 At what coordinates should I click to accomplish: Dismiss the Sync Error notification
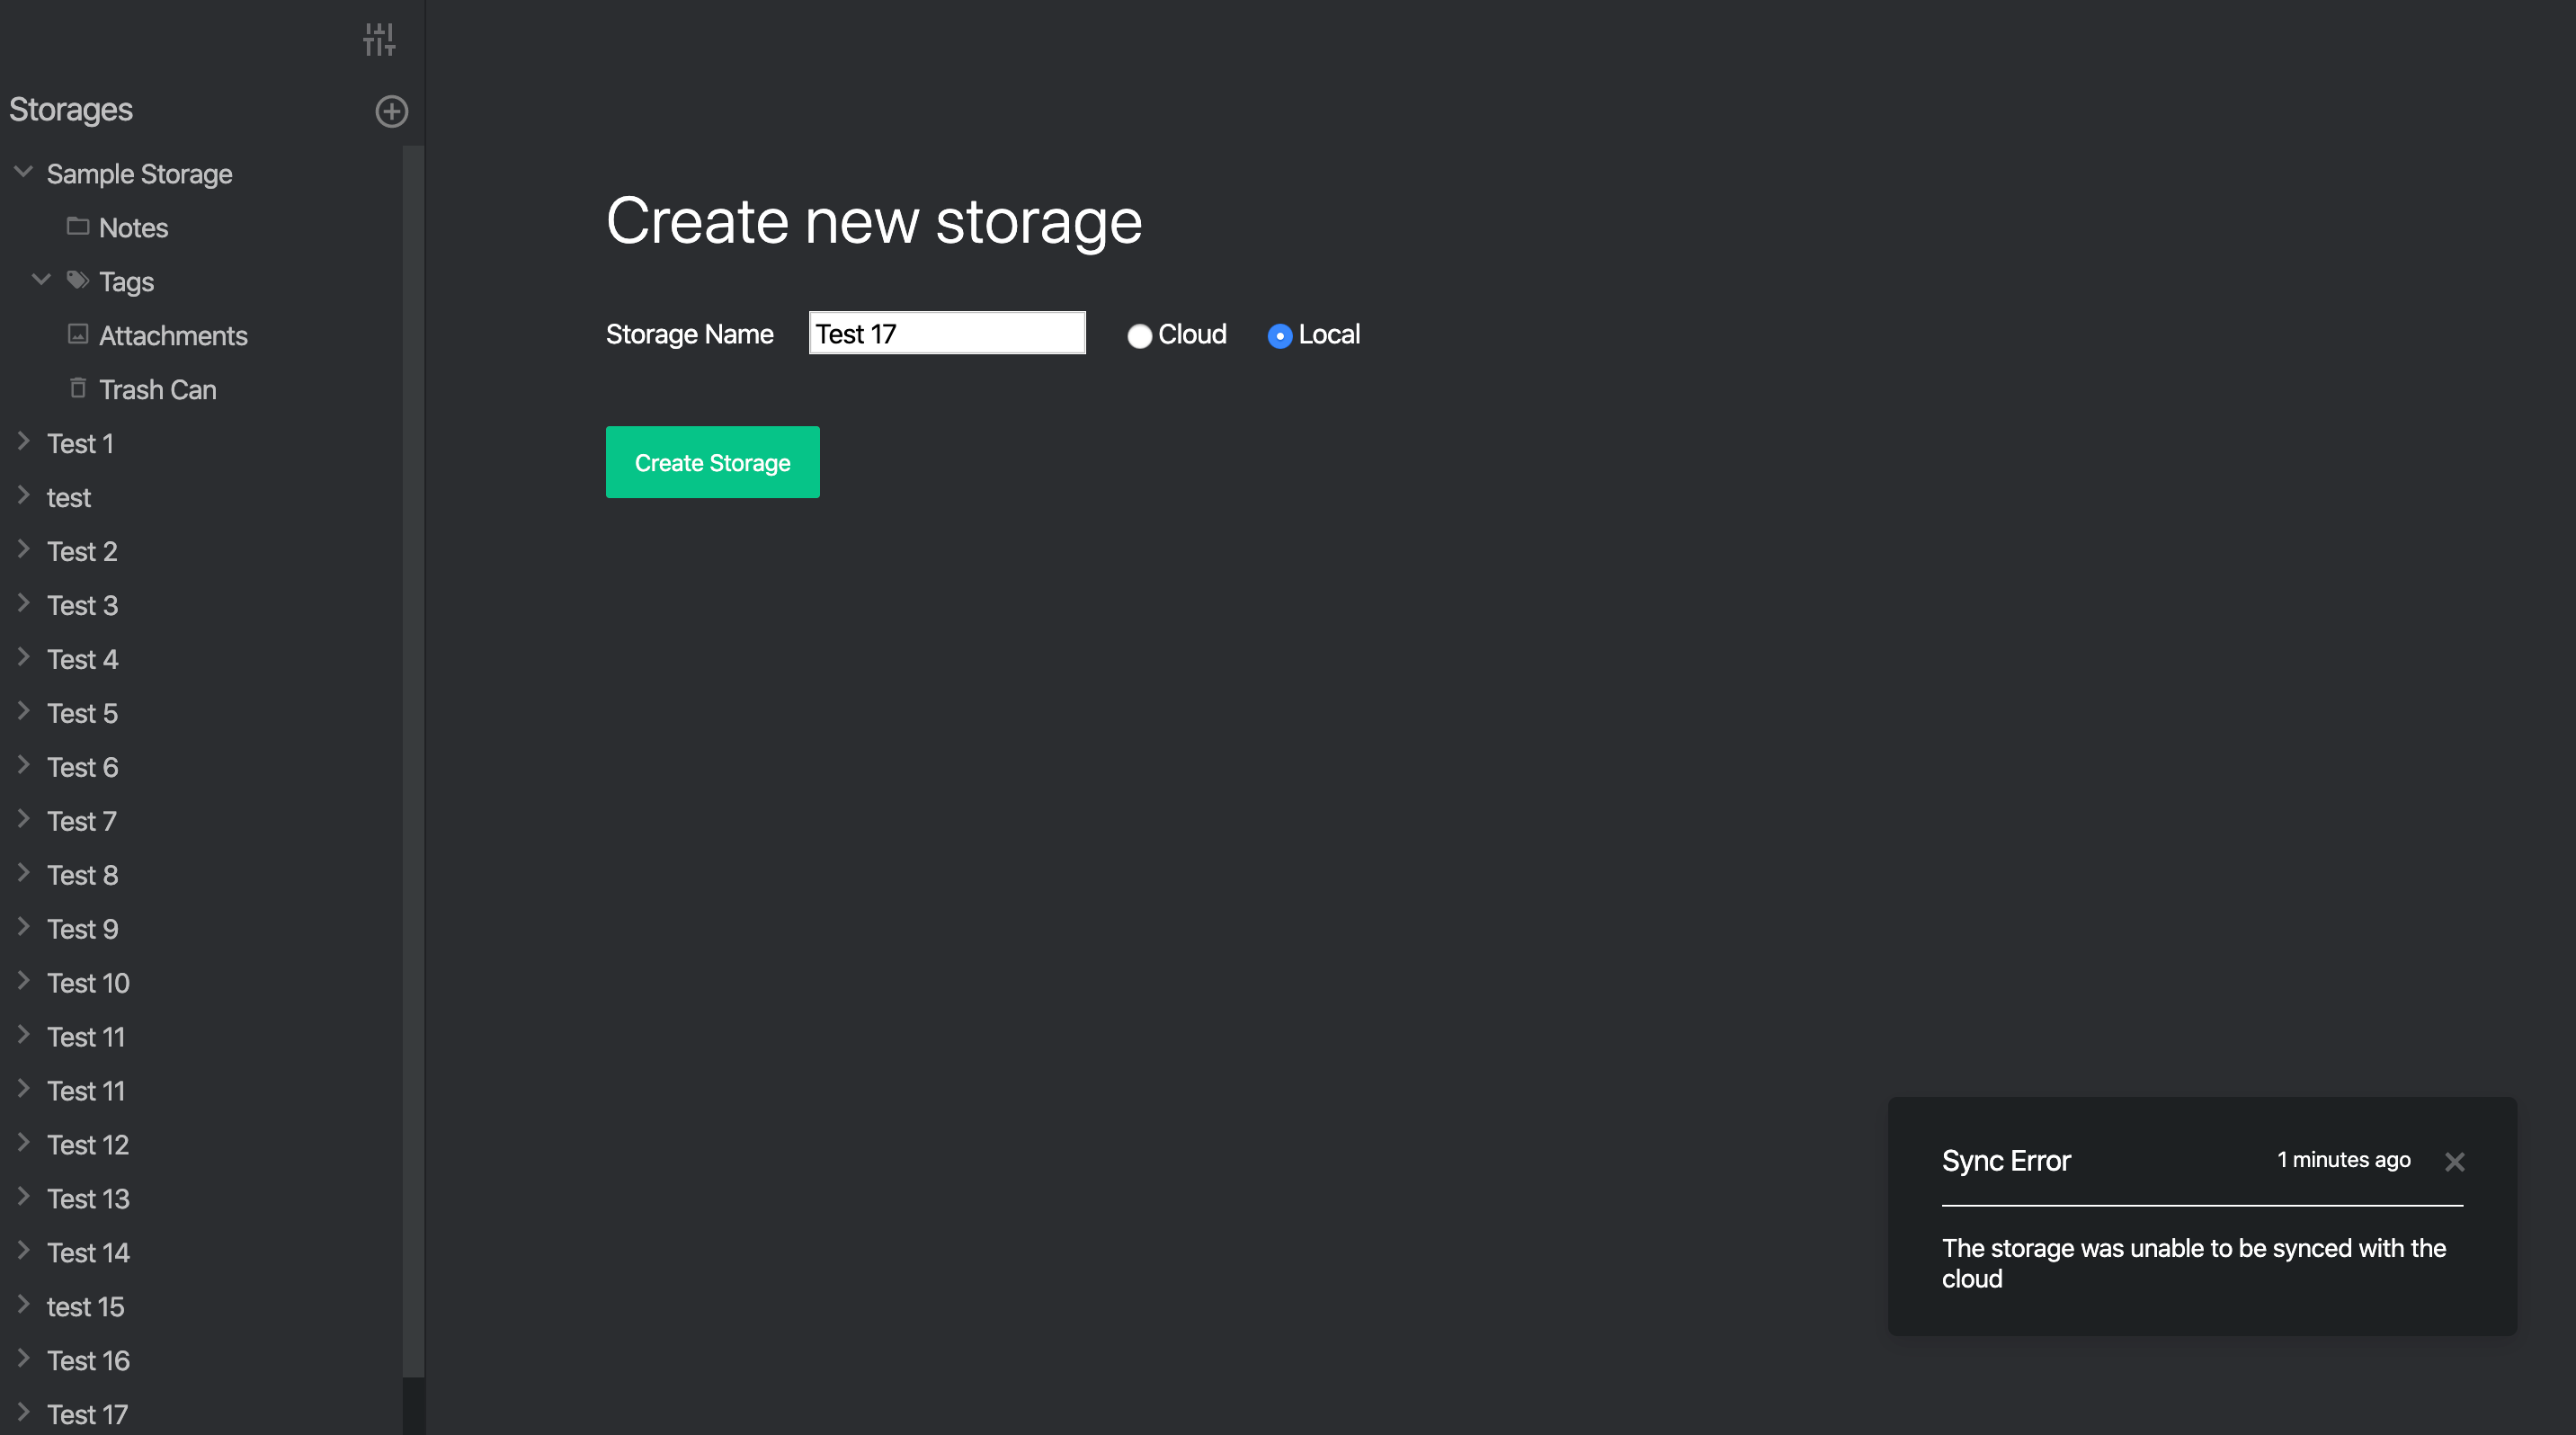[2454, 1161]
